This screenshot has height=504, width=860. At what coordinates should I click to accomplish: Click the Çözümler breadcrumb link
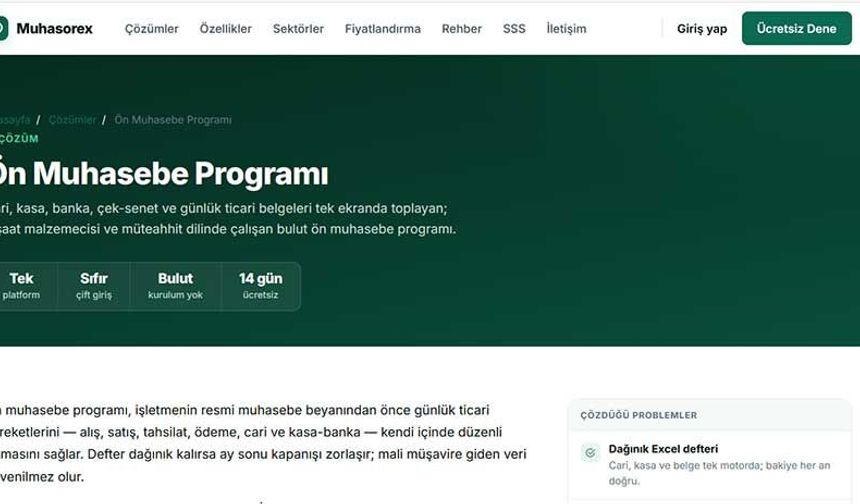pyautogui.click(x=72, y=120)
